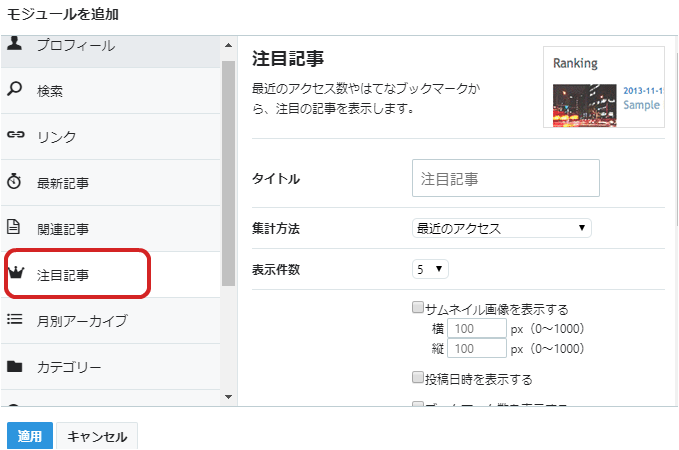This screenshot has width=679, height=450.
Task: Click the キャンセル button
Action: point(97,436)
